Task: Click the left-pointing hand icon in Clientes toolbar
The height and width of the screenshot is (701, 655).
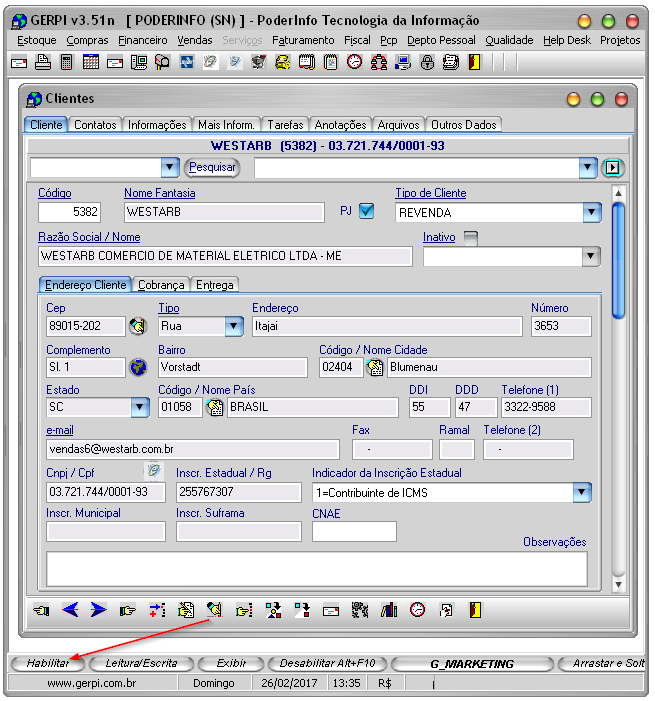Action: pyautogui.click(x=41, y=610)
